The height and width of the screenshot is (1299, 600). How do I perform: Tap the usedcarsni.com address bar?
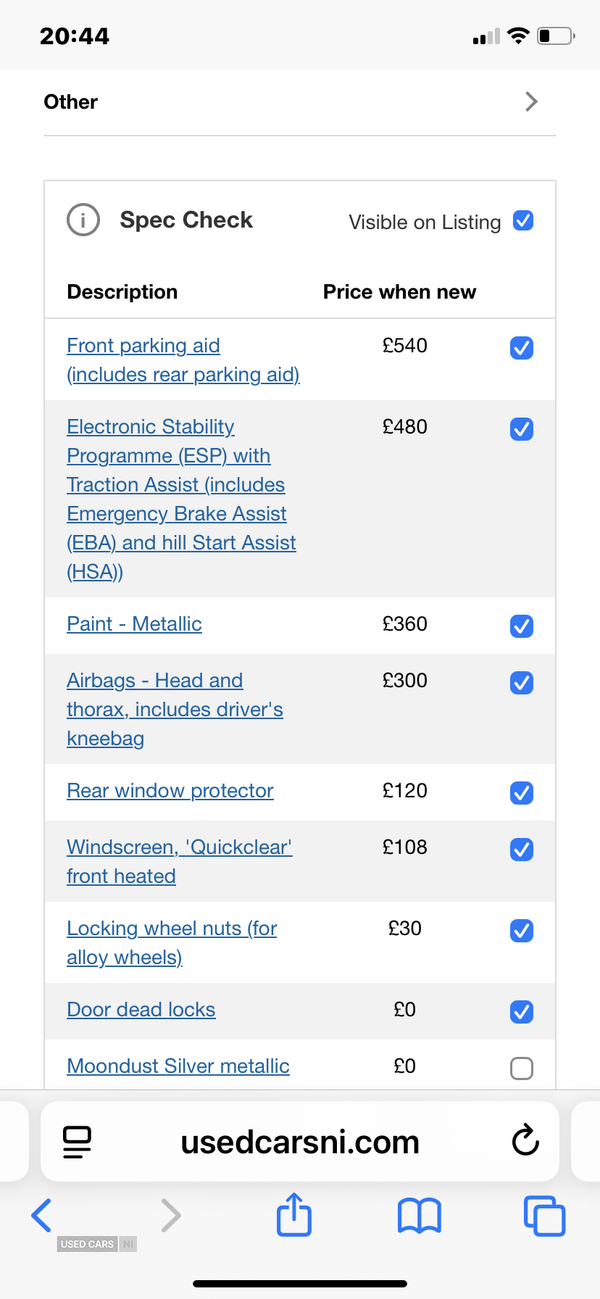click(x=300, y=1142)
